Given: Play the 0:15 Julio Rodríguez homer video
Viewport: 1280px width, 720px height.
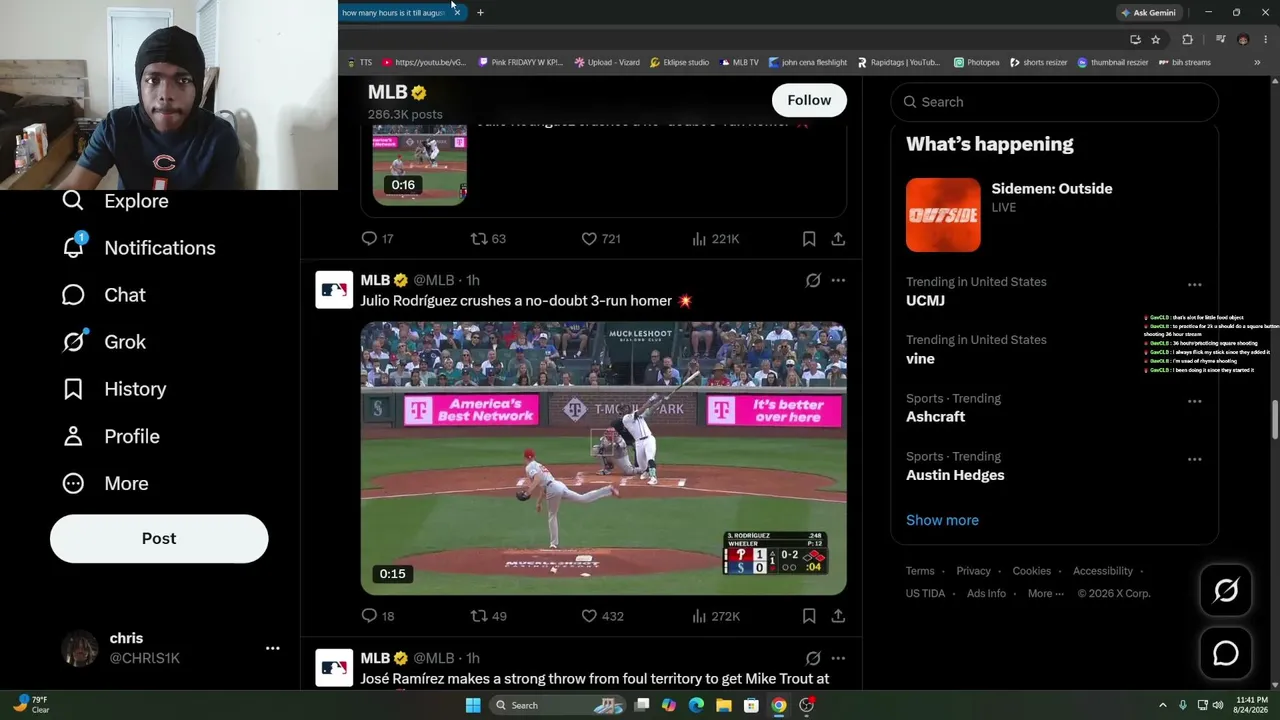Looking at the screenshot, I should (603, 458).
